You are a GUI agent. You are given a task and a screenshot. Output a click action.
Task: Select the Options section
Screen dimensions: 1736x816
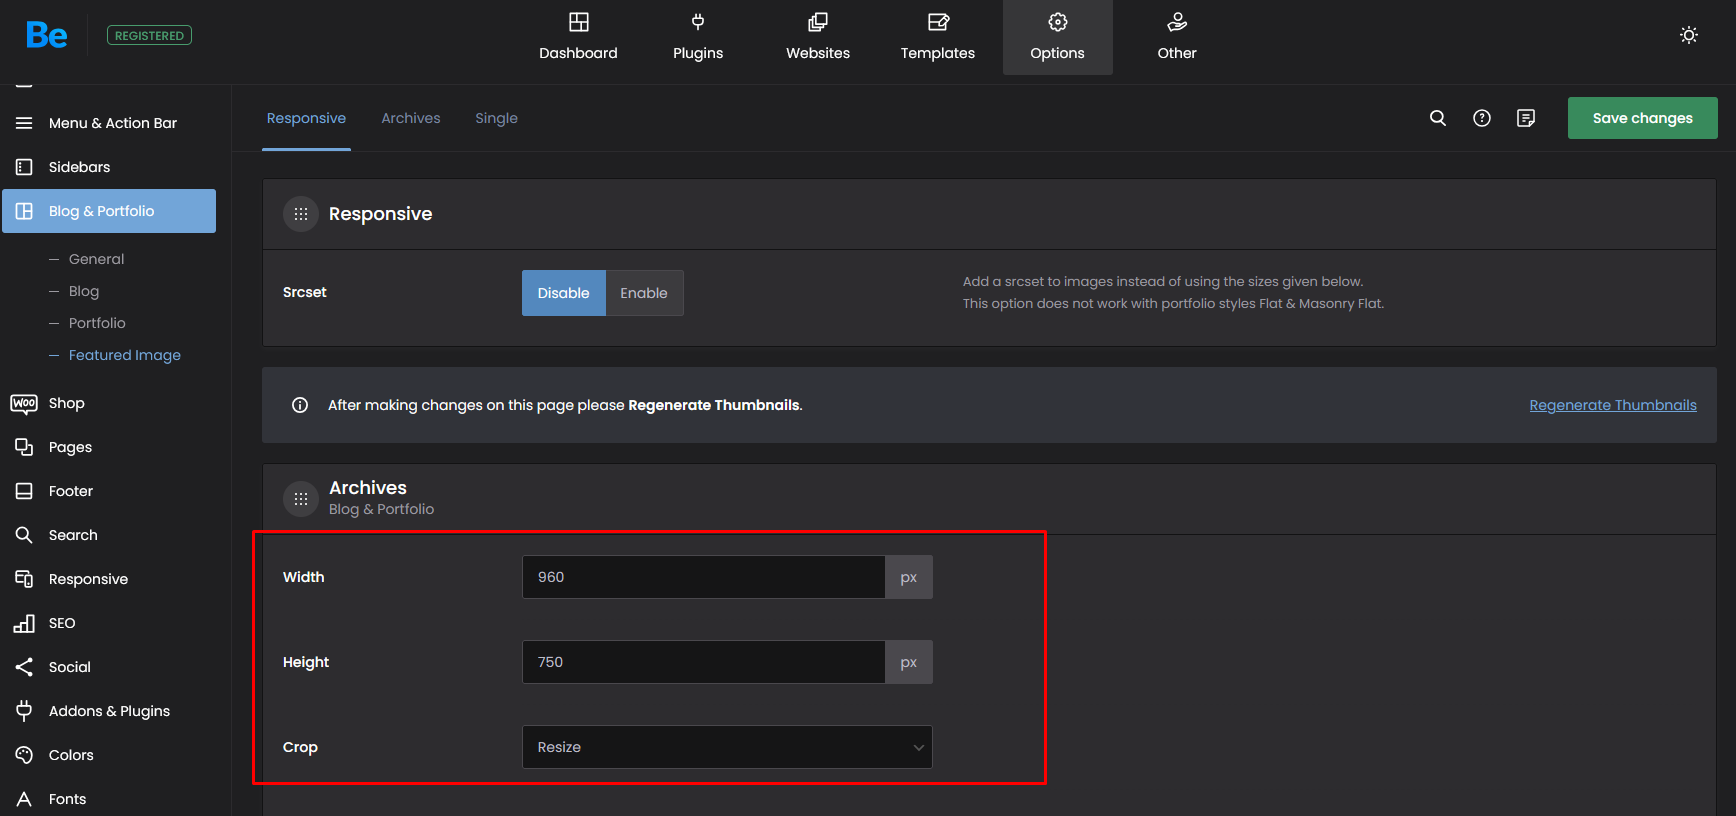pos(1057,37)
